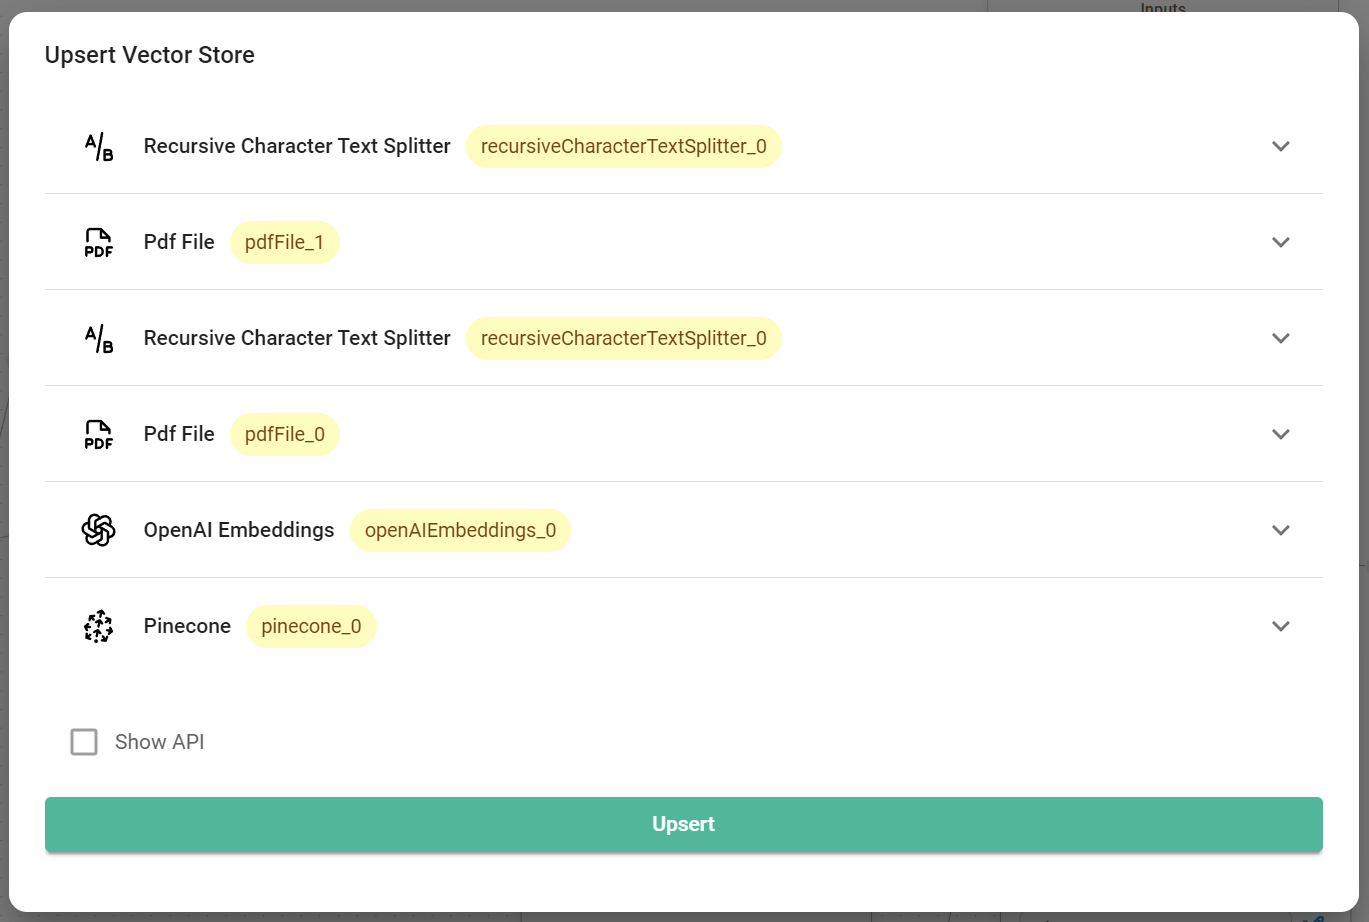
Task: Click the OpenAI logo icon
Action: 99,530
